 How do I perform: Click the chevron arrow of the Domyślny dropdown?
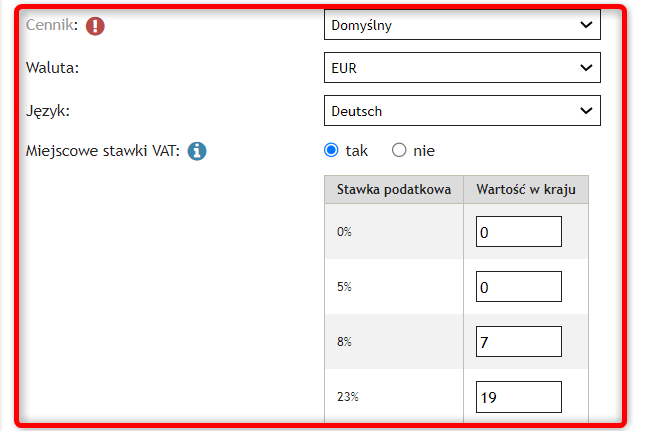586,25
